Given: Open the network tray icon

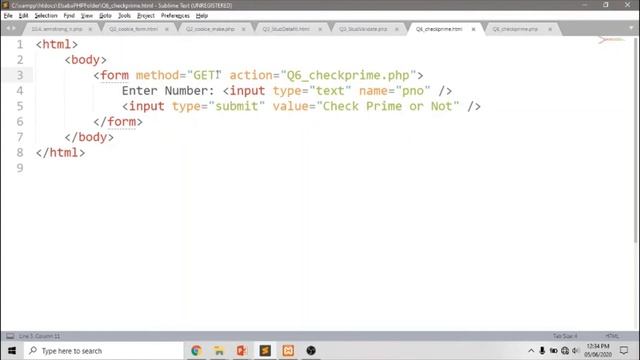Looking at the screenshot, I should click(x=565, y=351).
